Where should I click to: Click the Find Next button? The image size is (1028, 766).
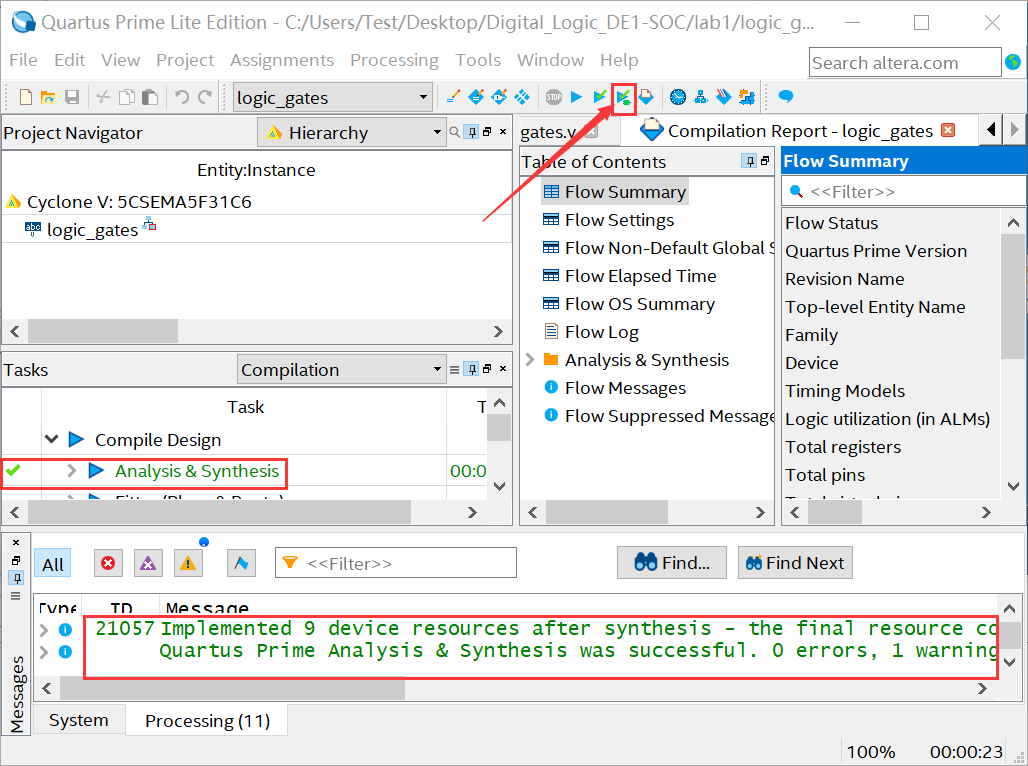point(795,563)
